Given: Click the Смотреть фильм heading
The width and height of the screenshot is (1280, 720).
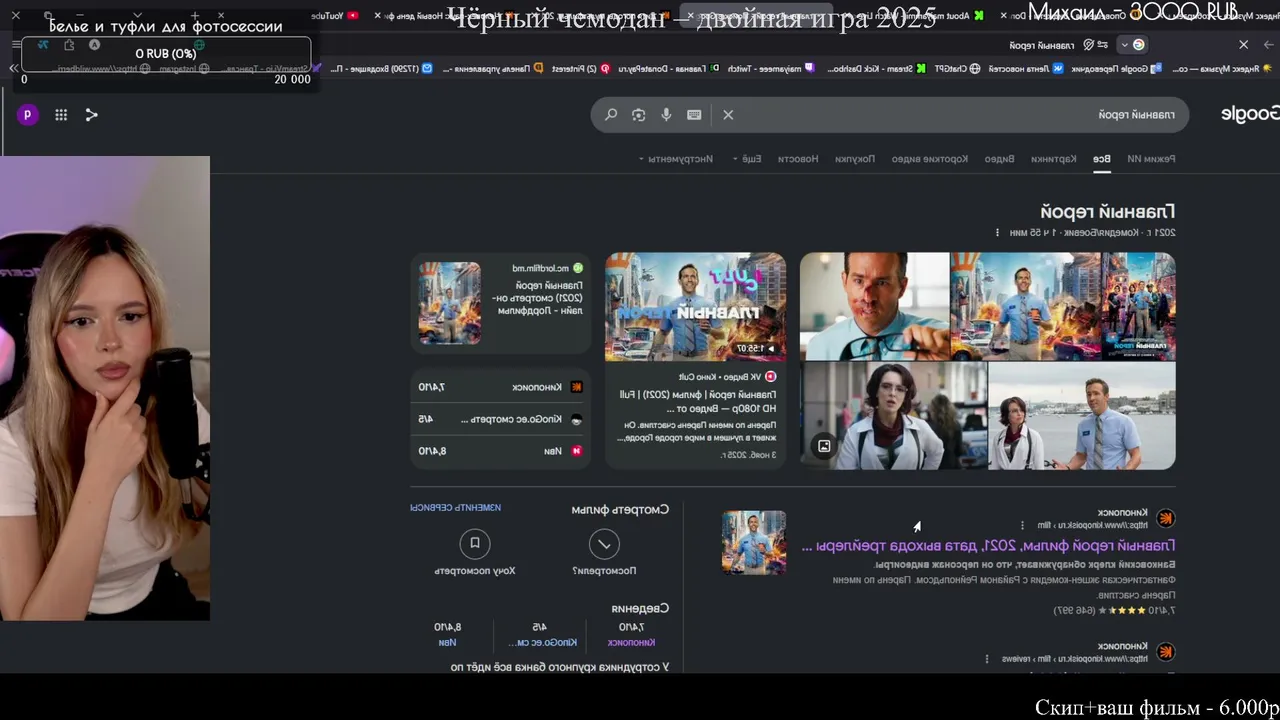Looking at the screenshot, I should (620, 510).
